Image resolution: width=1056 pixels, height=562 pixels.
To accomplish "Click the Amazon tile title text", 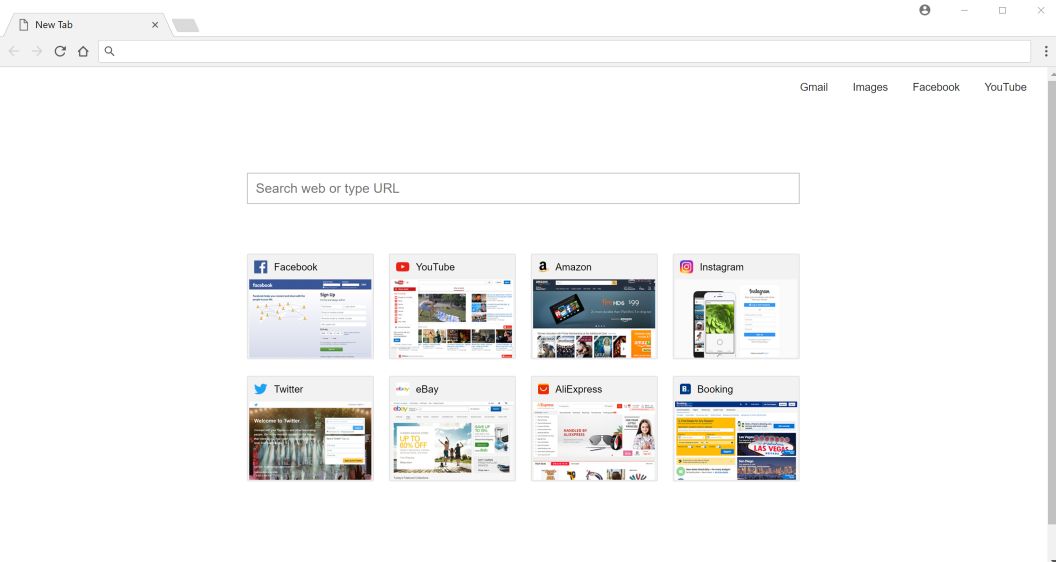I will point(573,267).
